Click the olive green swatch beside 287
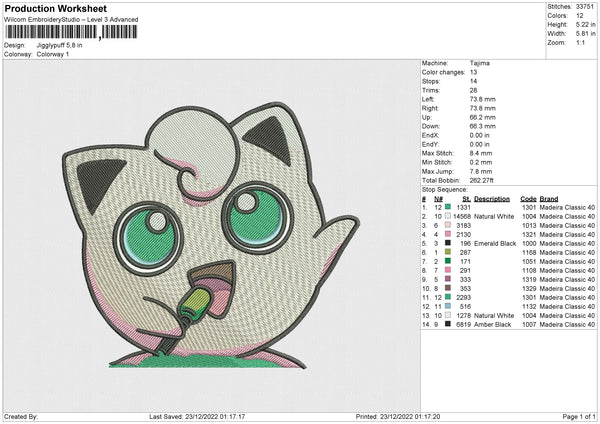 pyautogui.click(x=448, y=252)
